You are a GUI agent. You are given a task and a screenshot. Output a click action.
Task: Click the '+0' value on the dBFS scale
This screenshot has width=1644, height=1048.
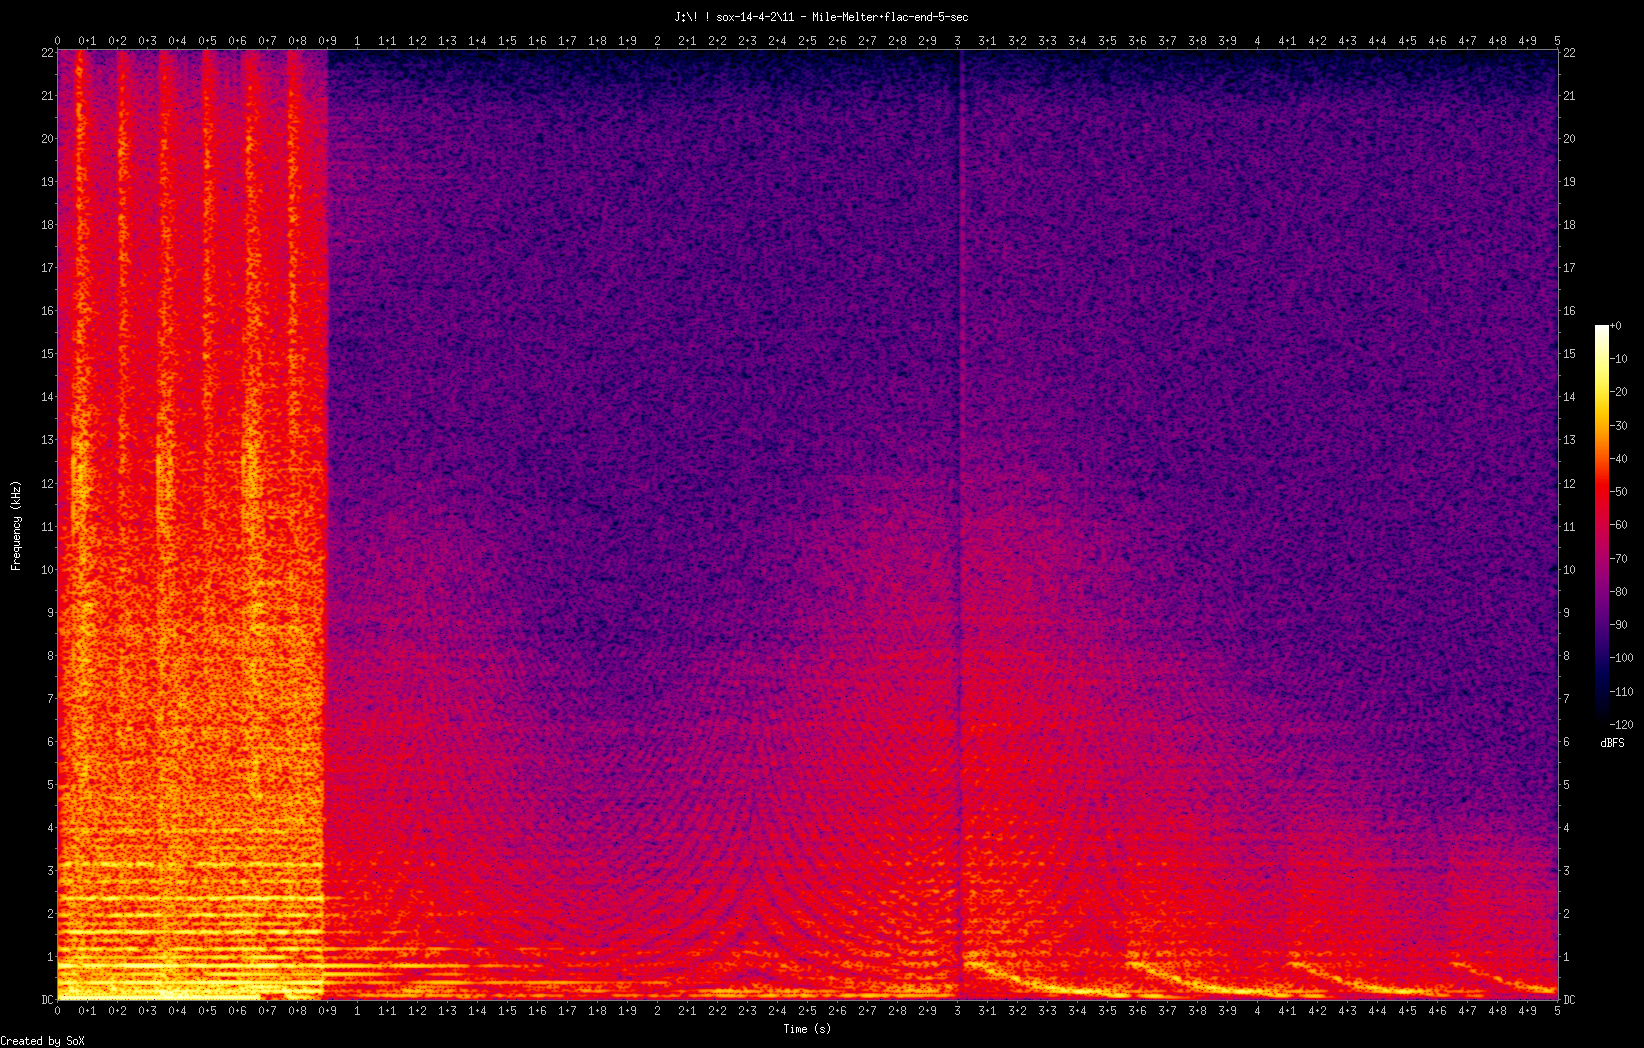[x=1616, y=326]
